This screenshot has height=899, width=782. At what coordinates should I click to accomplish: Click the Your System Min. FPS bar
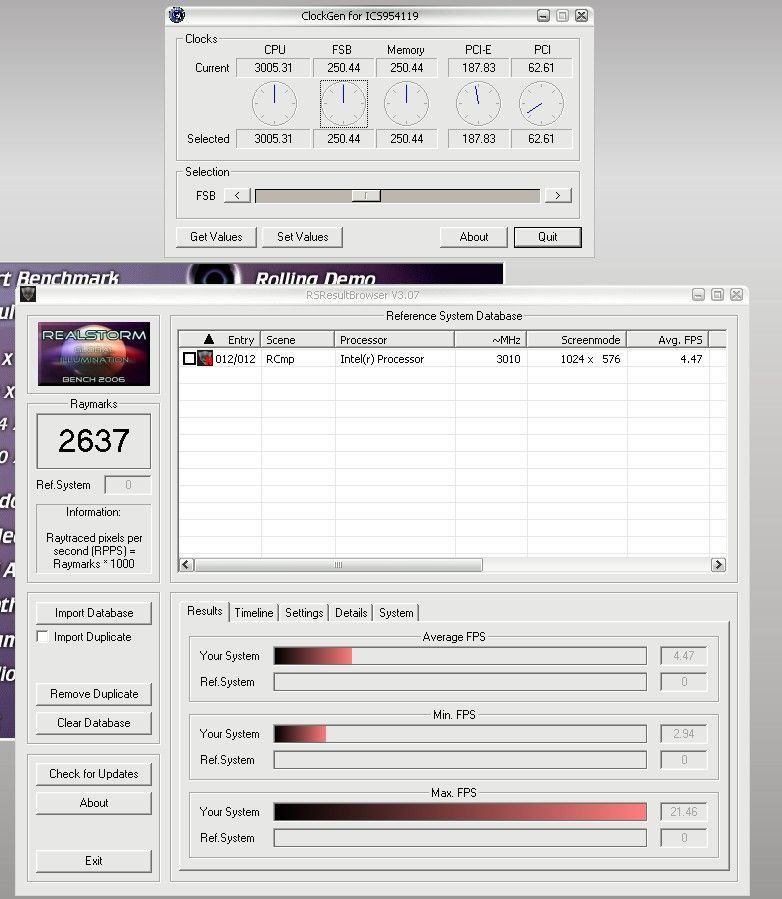click(x=460, y=734)
